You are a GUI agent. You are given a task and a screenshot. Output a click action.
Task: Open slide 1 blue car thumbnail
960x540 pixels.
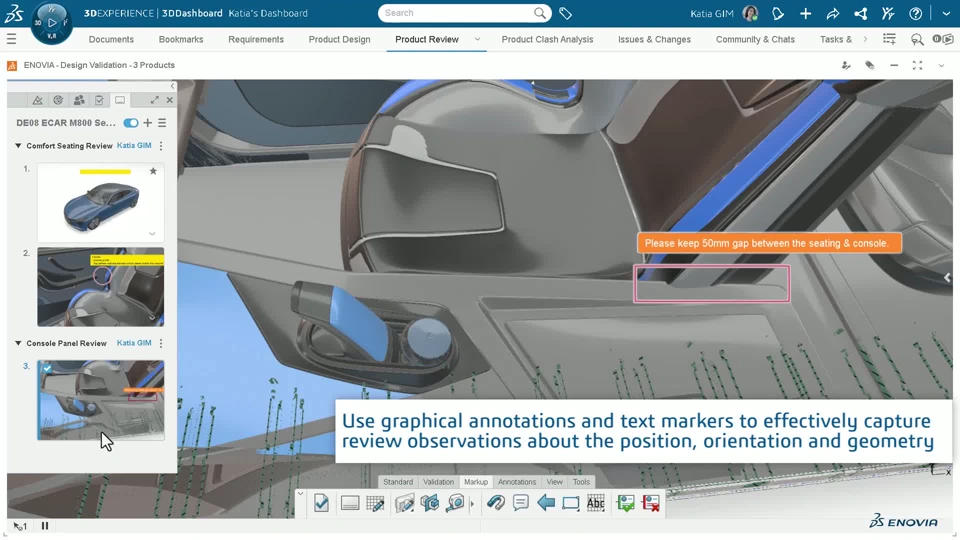(x=100, y=203)
